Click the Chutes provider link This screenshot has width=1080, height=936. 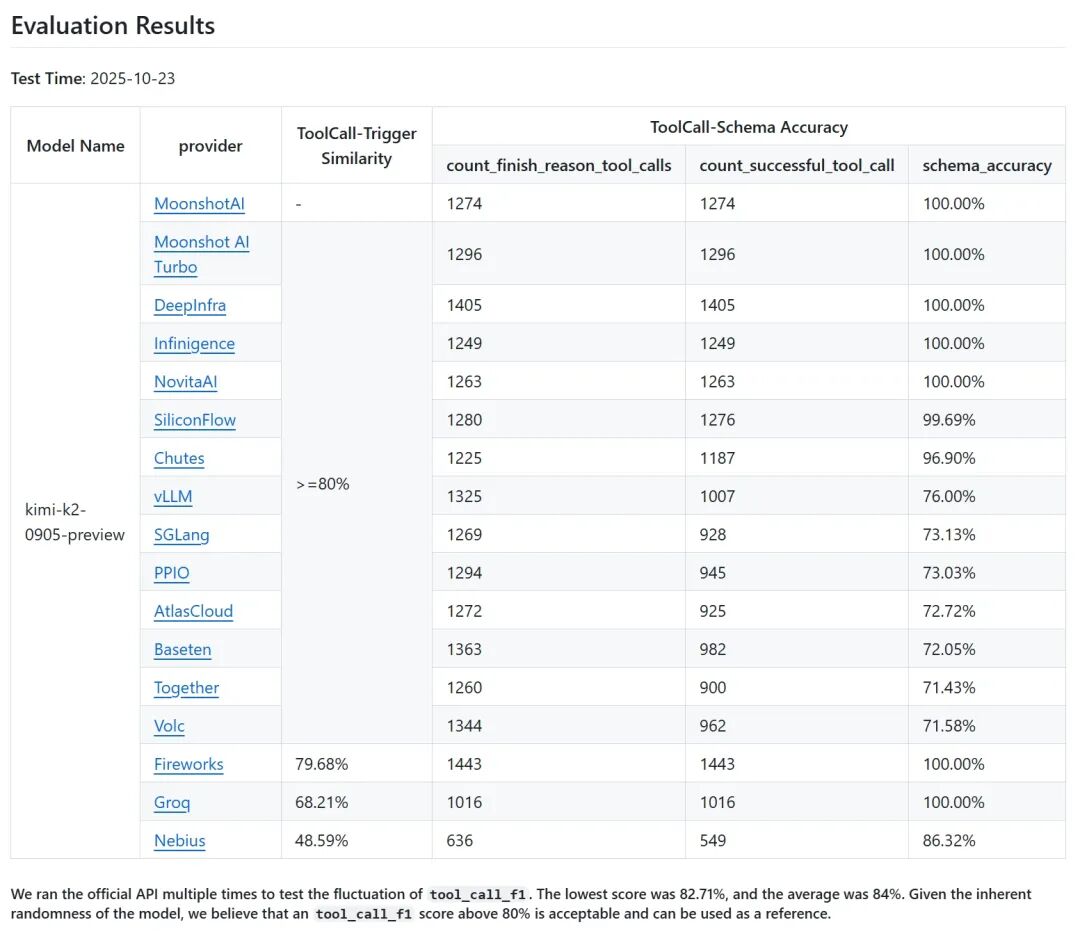[179, 458]
